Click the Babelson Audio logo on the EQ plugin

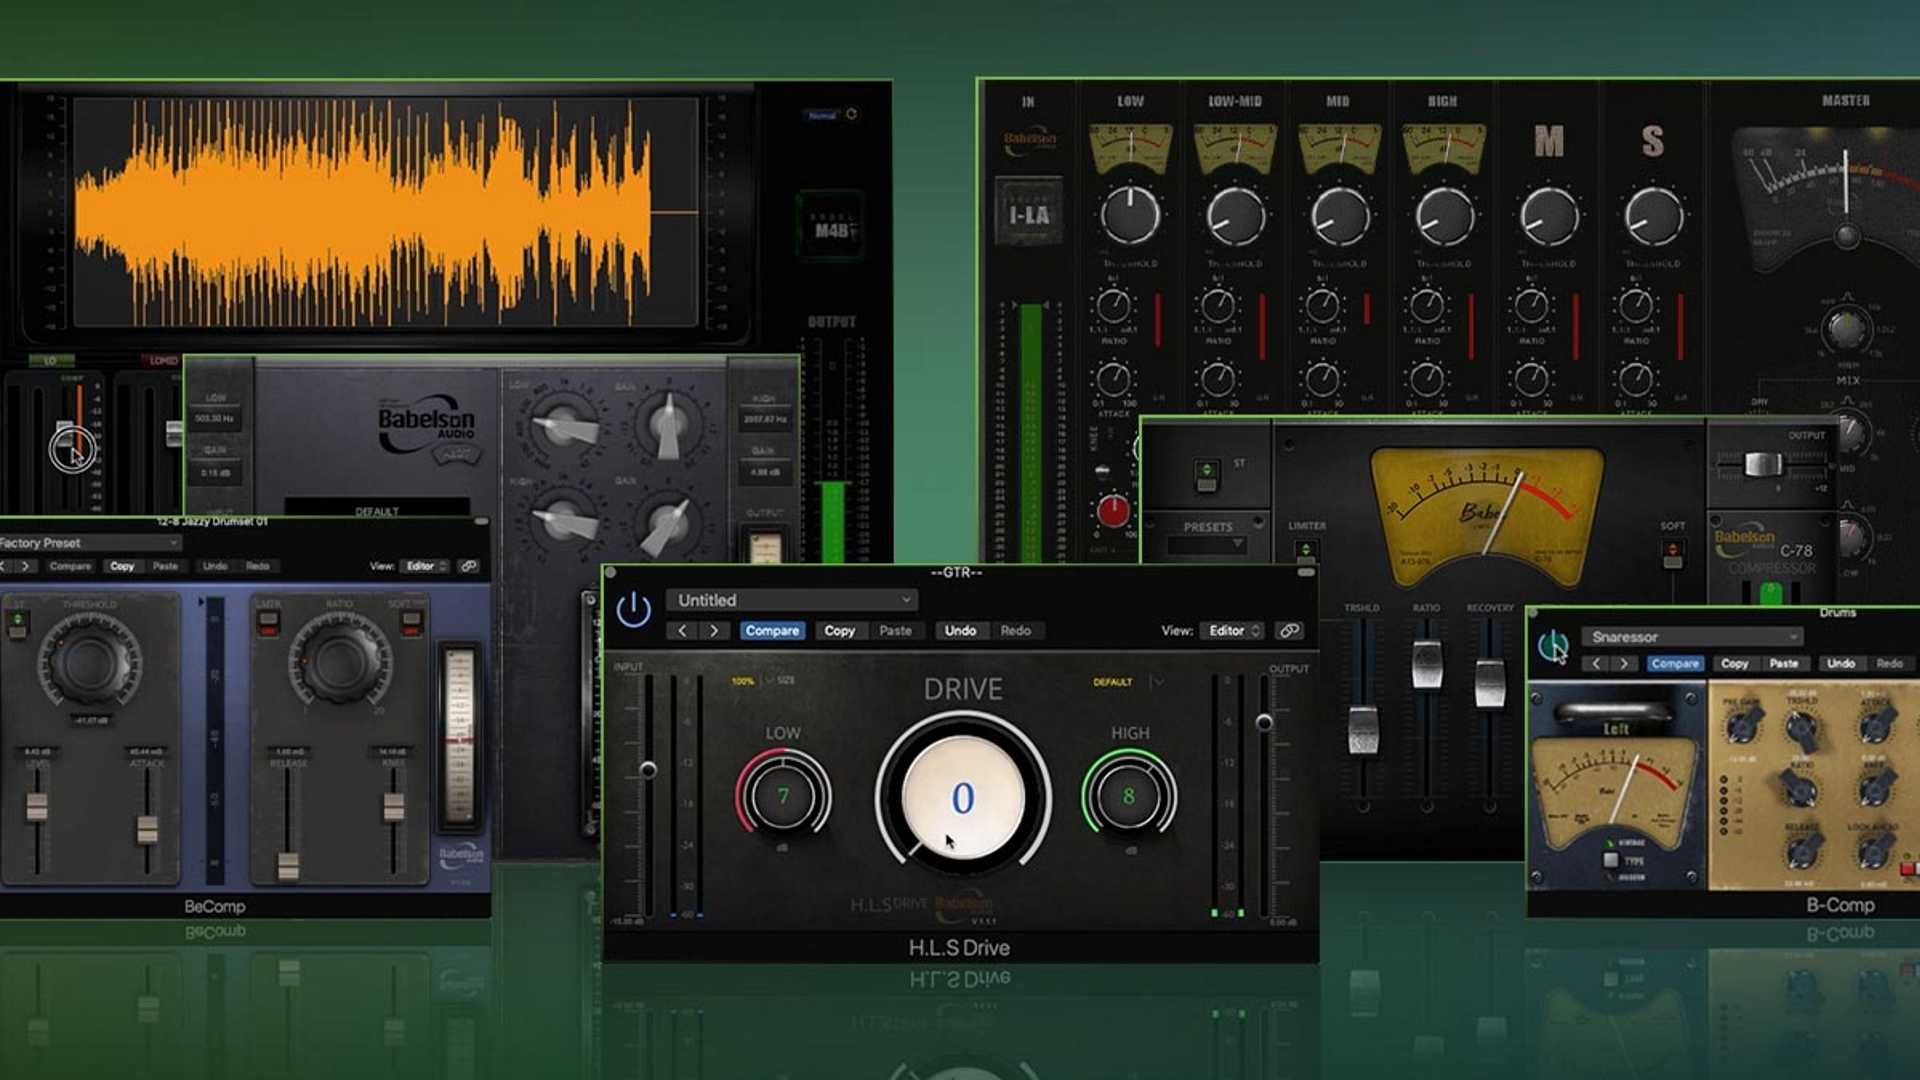tap(425, 425)
